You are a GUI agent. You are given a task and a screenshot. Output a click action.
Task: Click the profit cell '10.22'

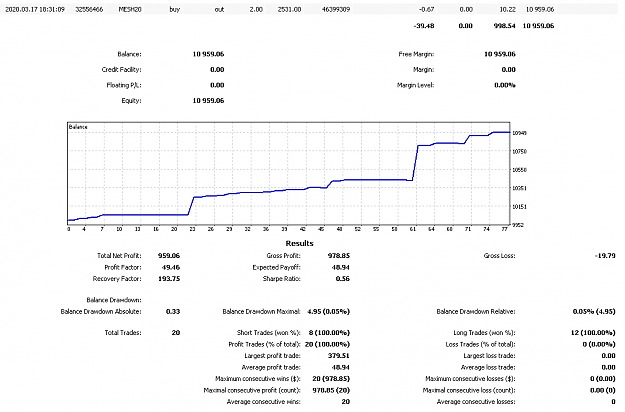tap(507, 9)
